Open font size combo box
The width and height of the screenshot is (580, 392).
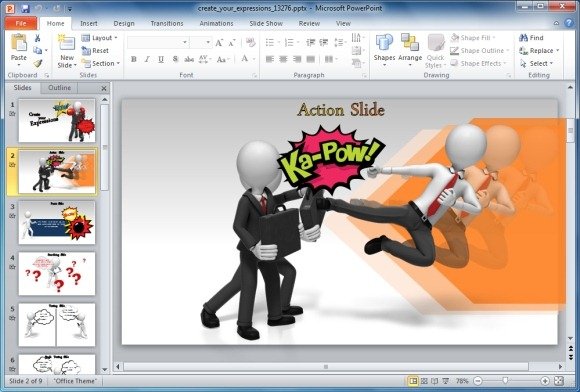[201, 43]
